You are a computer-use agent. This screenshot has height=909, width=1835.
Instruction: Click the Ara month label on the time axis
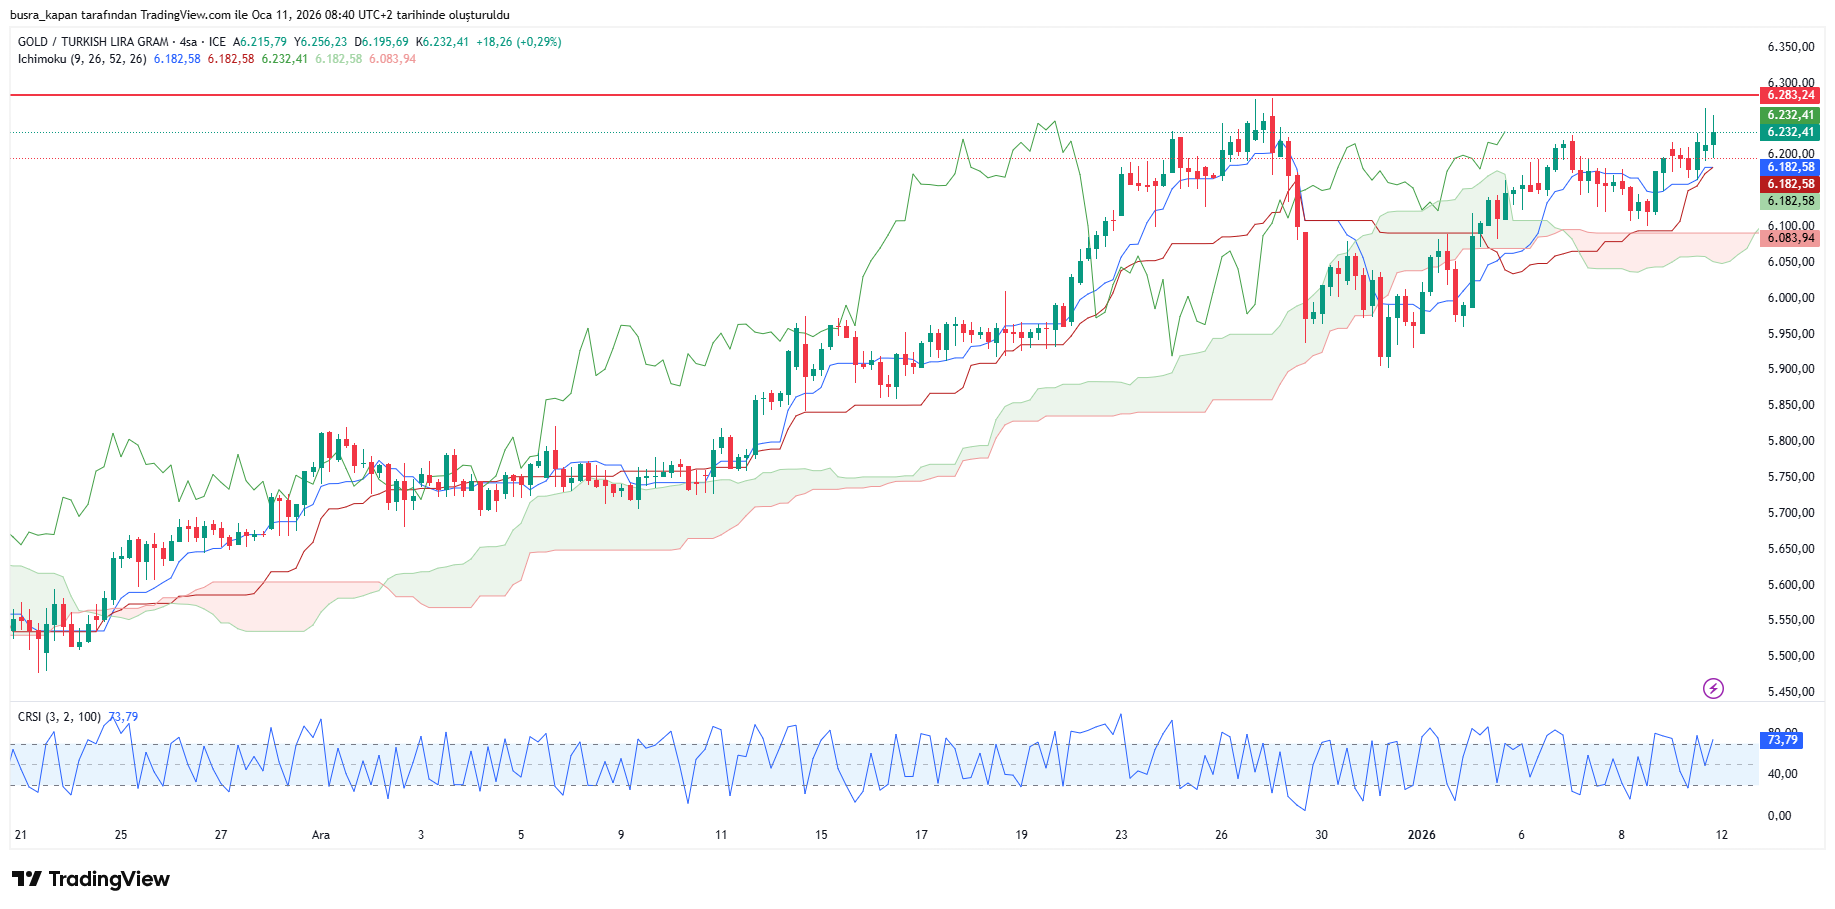pyautogui.click(x=321, y=835)
